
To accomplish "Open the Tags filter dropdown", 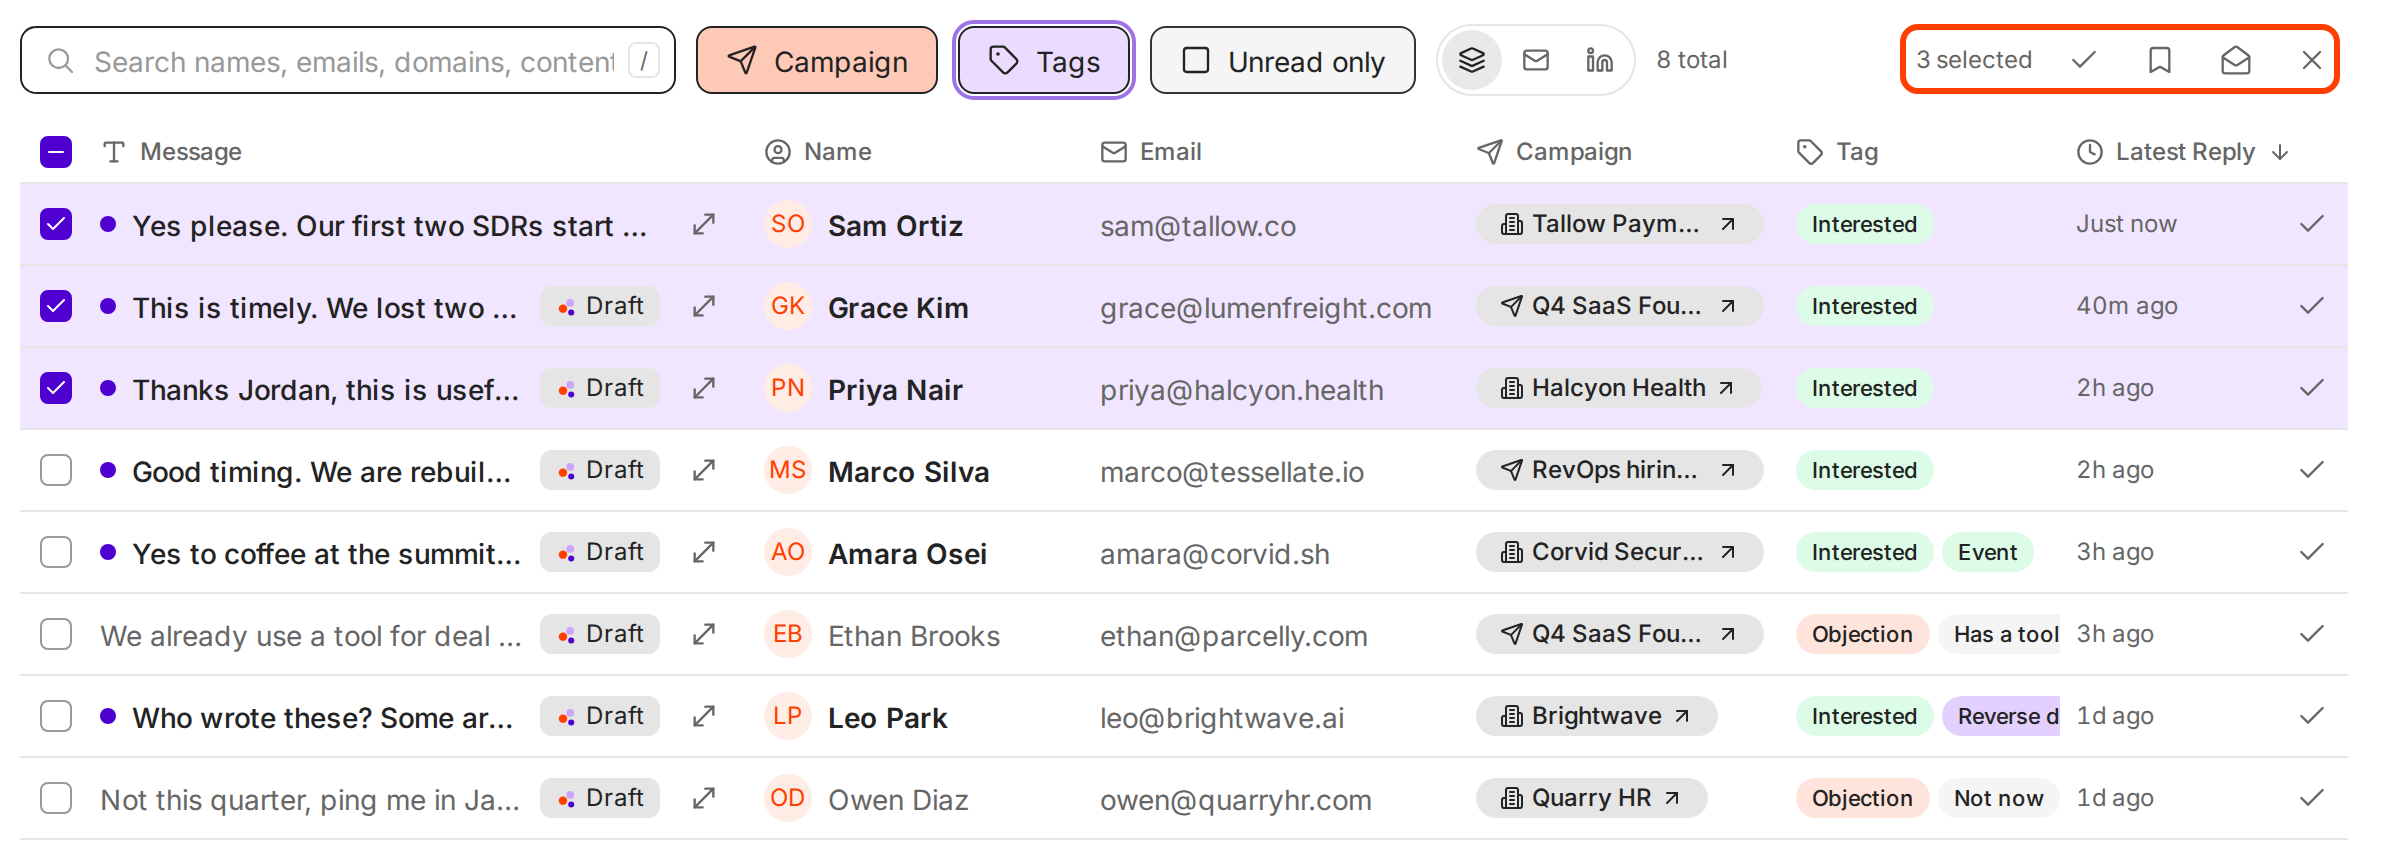I will pos(1044,60).
